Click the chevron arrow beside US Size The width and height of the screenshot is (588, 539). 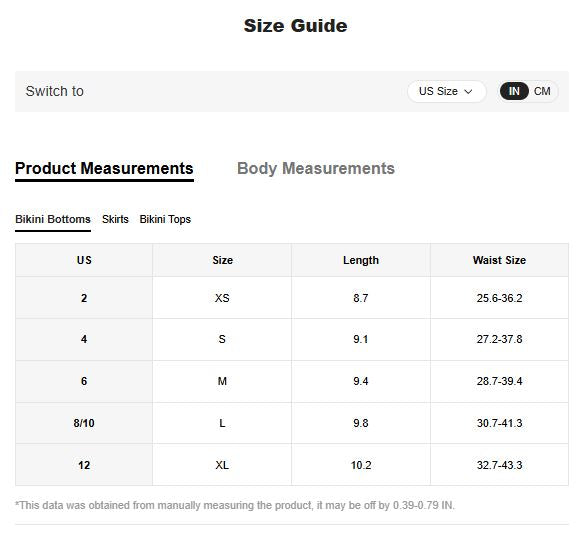468,92
